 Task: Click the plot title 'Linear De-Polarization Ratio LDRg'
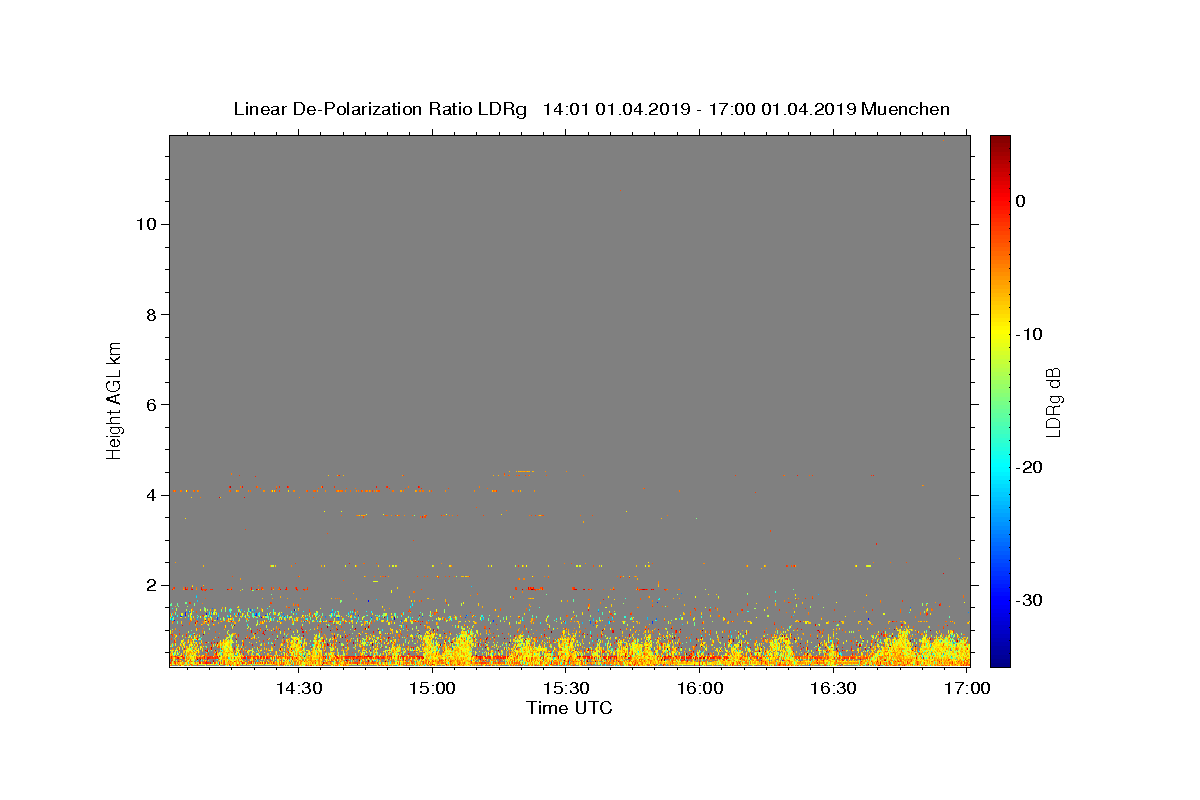pos(380,109)
